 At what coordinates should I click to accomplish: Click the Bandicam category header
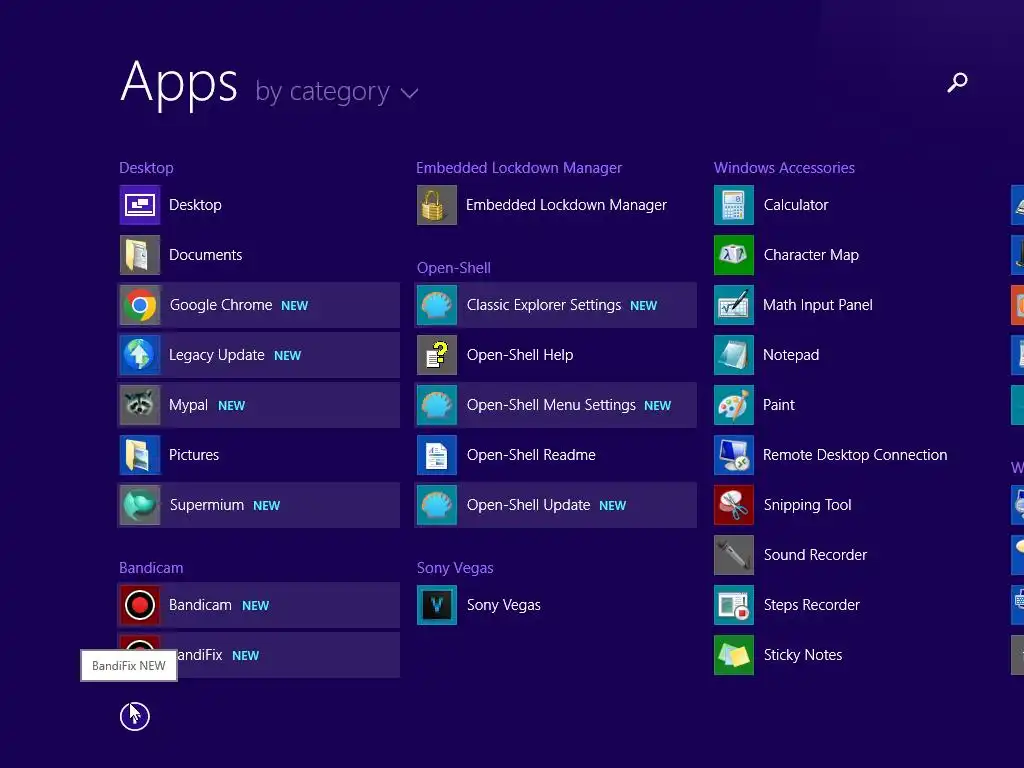tap(151, 568)
